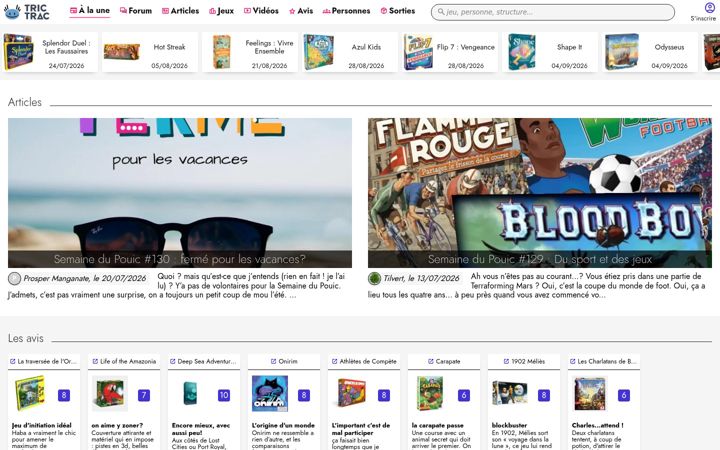Click the 1902 Méliès game cover

click(510, 394)
